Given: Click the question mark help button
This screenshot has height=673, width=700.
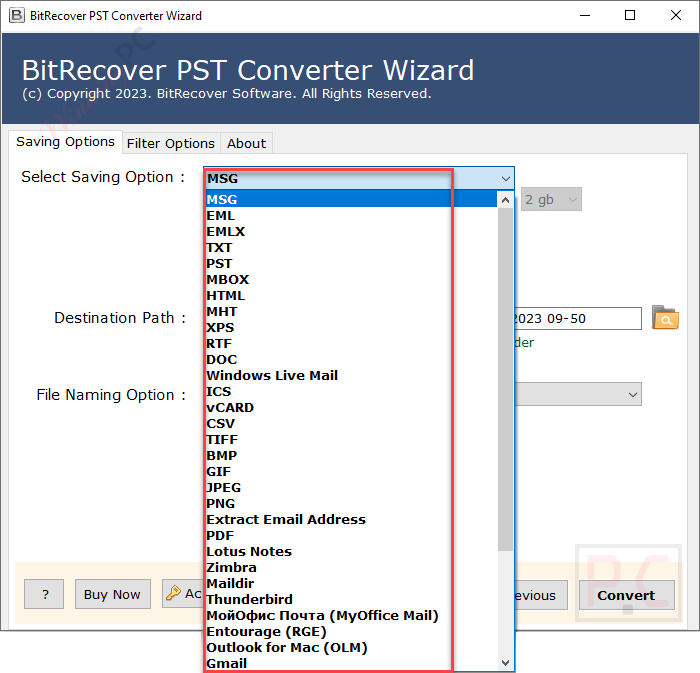Looking at the screenshot, I should click(44, 594).
